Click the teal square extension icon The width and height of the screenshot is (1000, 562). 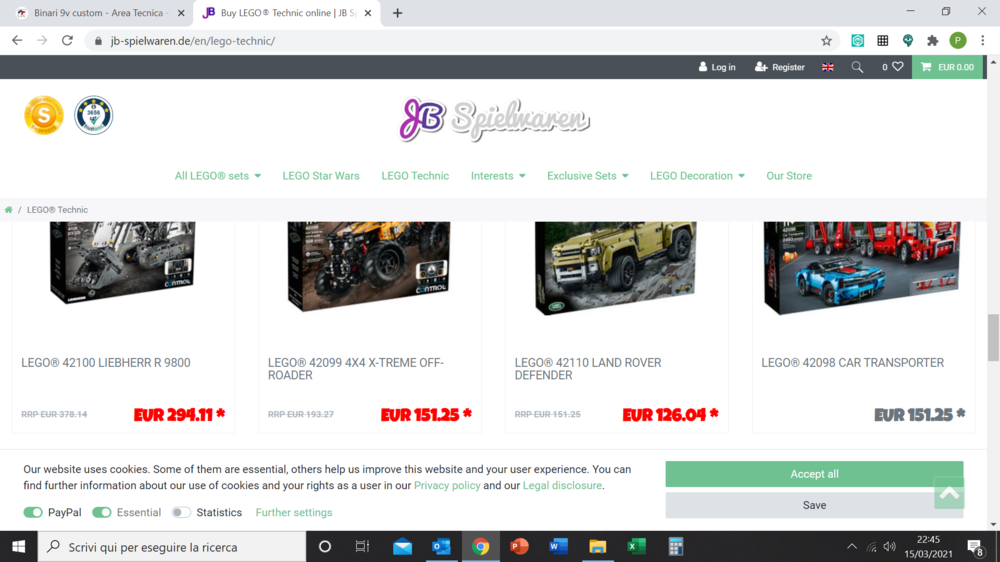[x=858, y=41]
